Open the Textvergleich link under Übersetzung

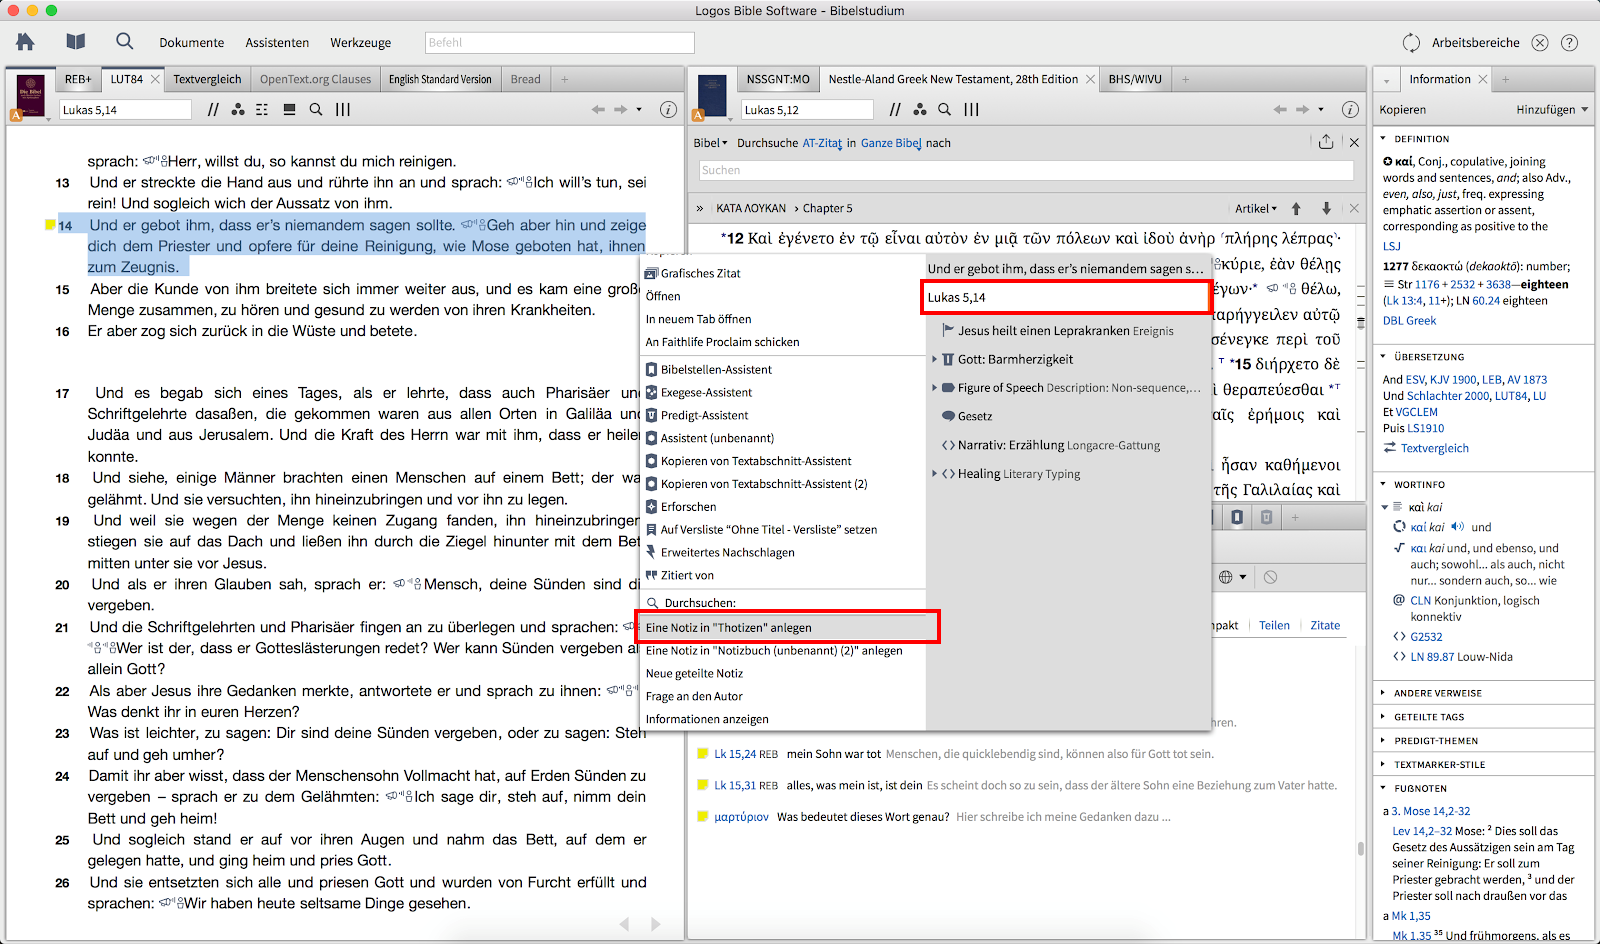click(1434, 448)
